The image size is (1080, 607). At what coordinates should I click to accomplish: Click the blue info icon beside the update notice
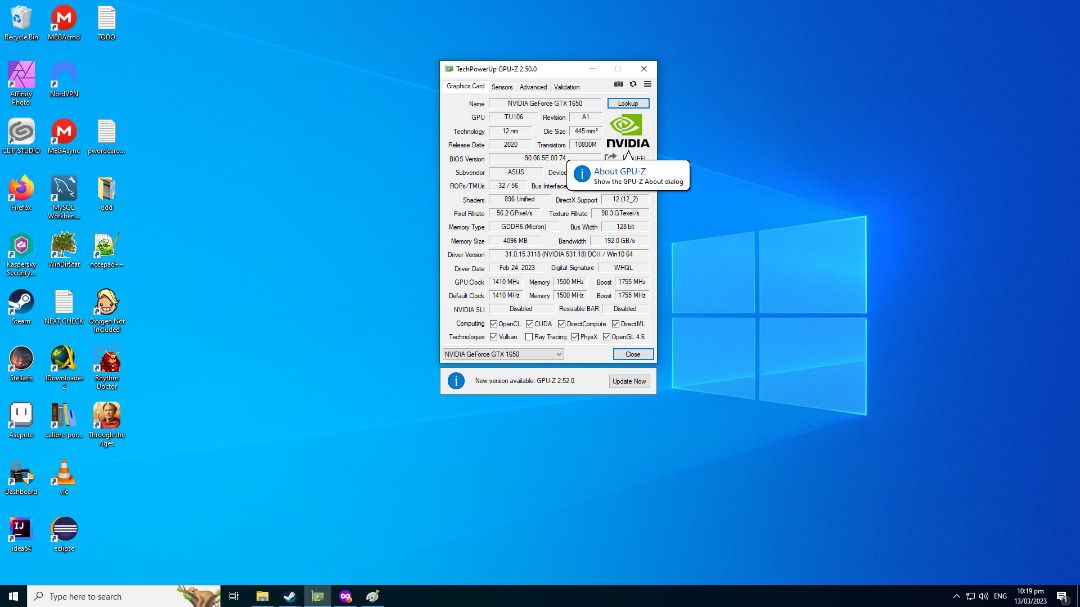[x=456, y=380]
